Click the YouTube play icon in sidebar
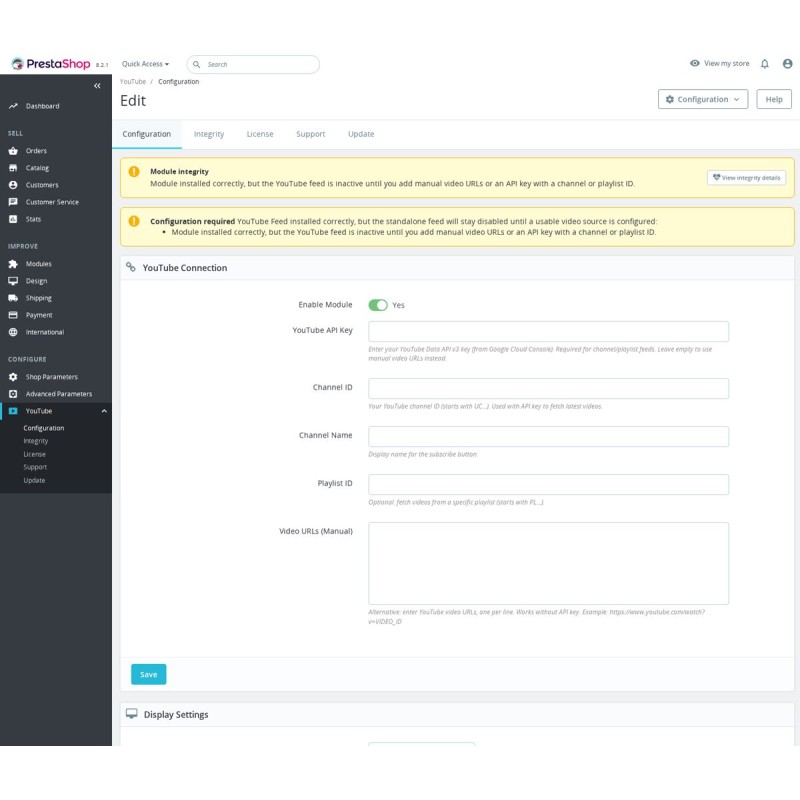Image resolution: width=800 pixels, height=800 pixels. pyautogui.click(x=13, y=411)
